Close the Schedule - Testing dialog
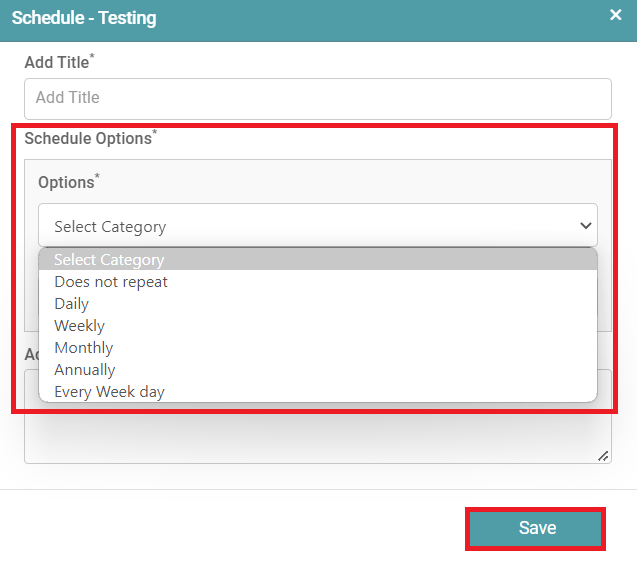The height and width of the screenshot is (561, 637). 616,15
